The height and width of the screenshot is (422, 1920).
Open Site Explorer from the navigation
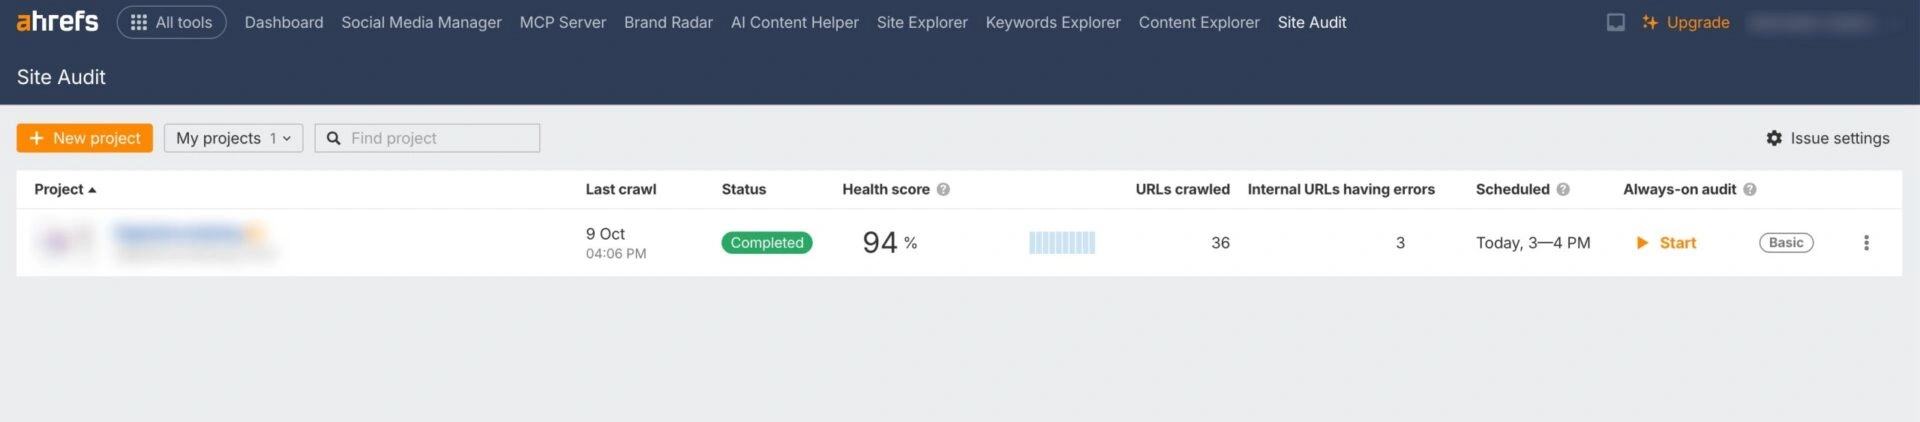(x=921, y=22)
